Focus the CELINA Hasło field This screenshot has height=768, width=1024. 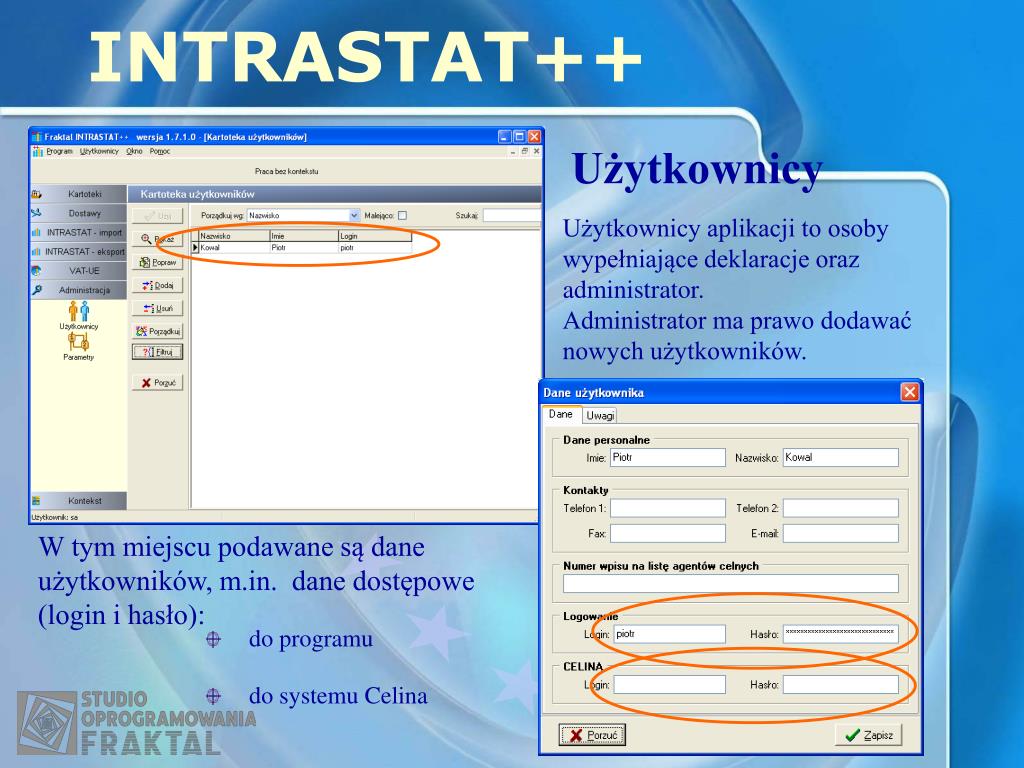(840, 684)
